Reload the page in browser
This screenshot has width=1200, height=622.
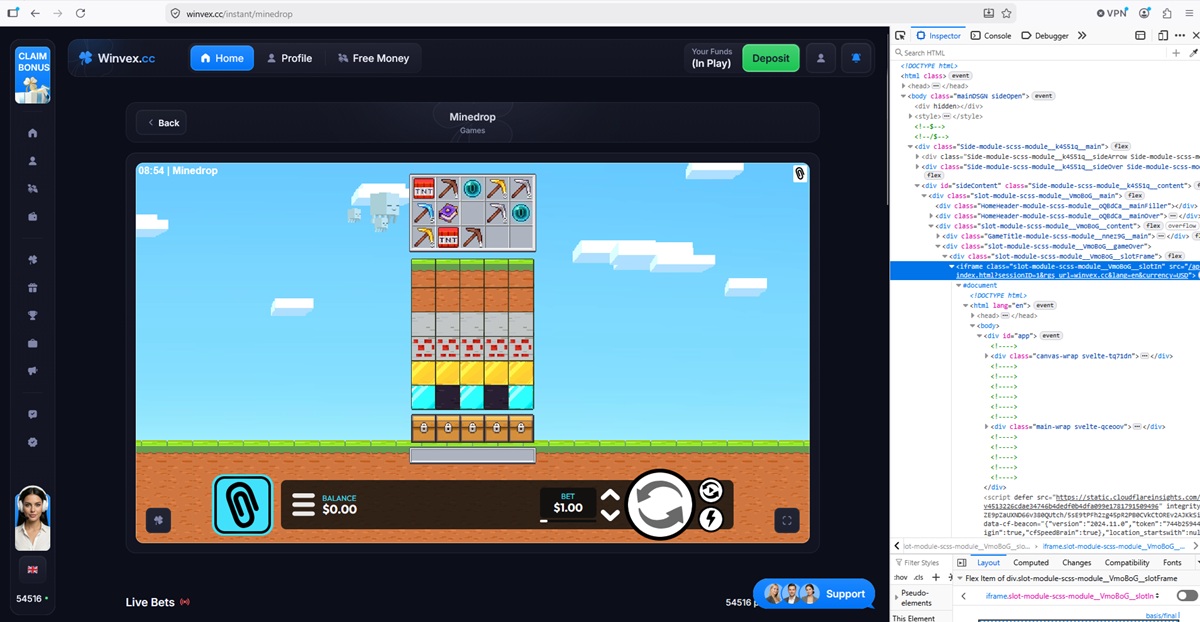click(80, 13)
